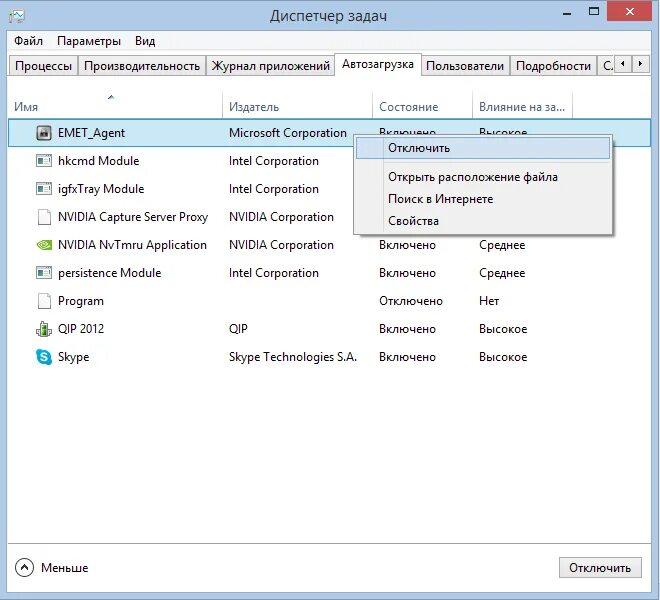Switch to the Журнал приложений tab
This screenshot has width=660, height=600.
pyautogui.click(x=270, y=66)
